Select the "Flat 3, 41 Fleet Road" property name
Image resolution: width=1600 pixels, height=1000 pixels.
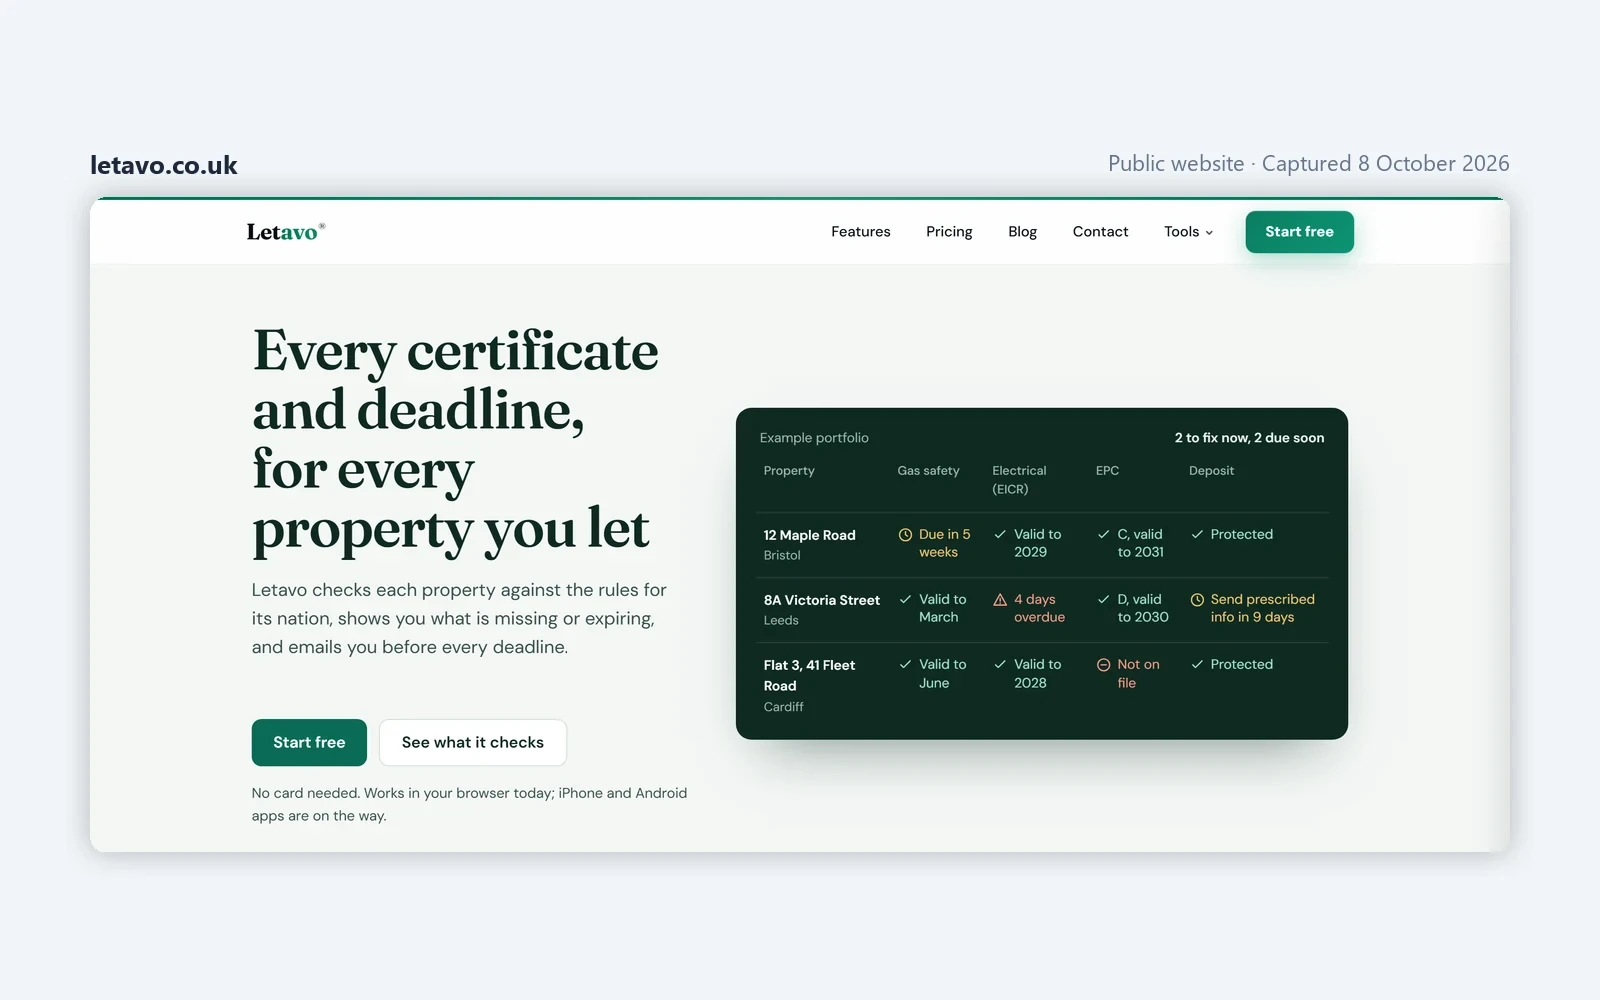[x=810, y=676]
